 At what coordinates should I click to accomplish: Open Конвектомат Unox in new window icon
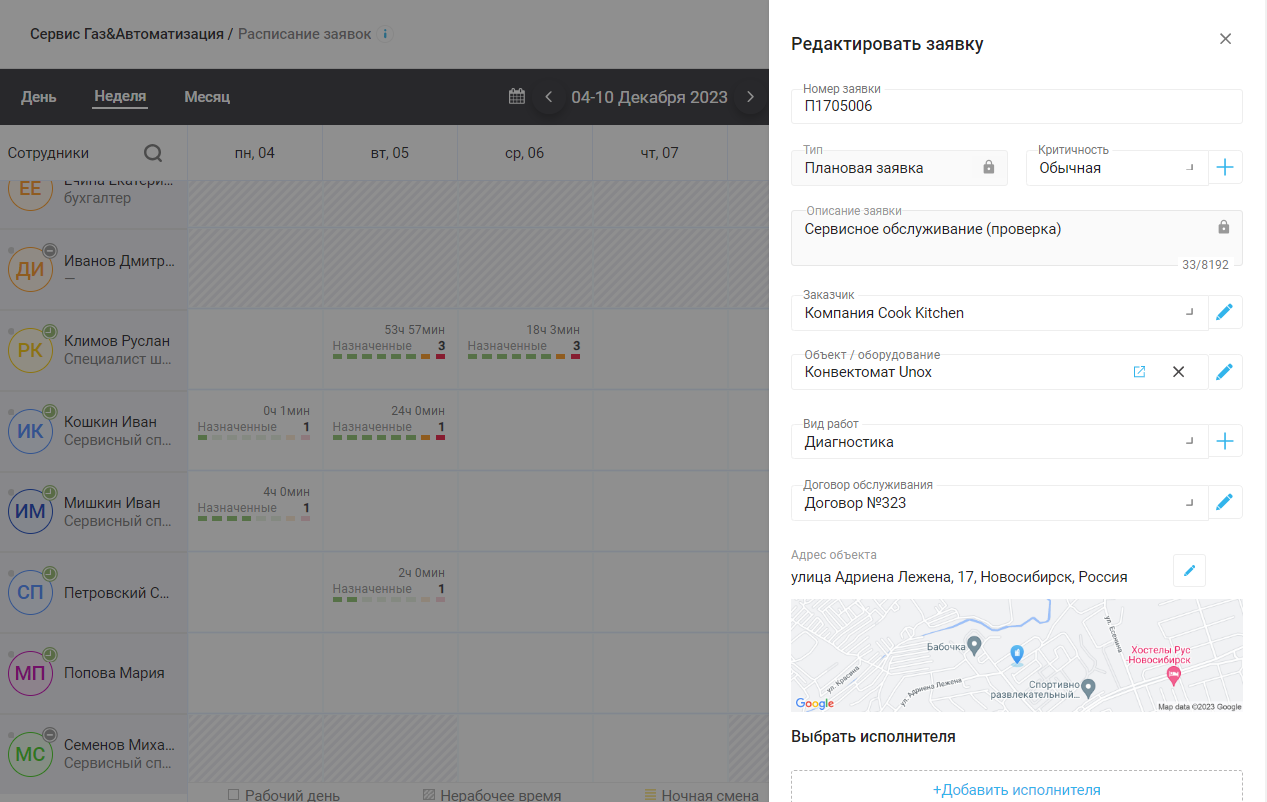click(1139, 372)
